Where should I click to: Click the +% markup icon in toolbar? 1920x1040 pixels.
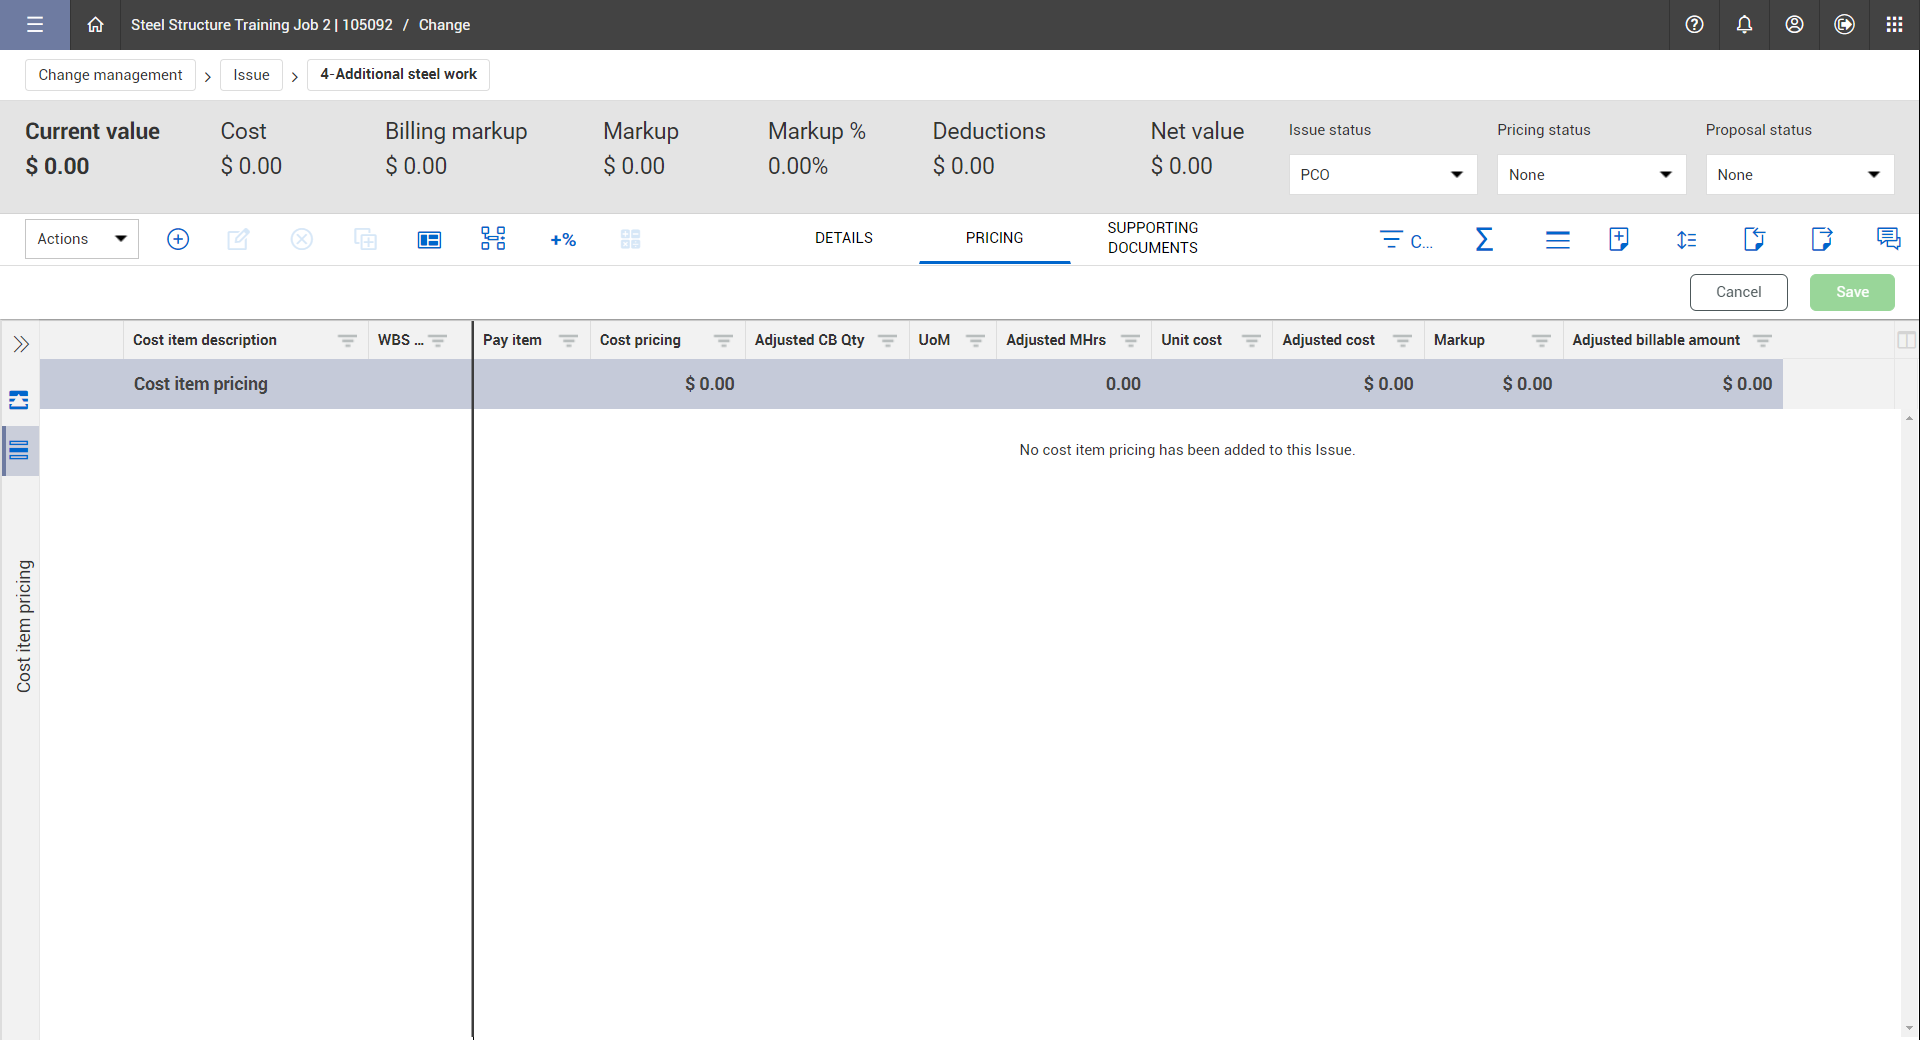pyautogui.click(x=563, y=240)
